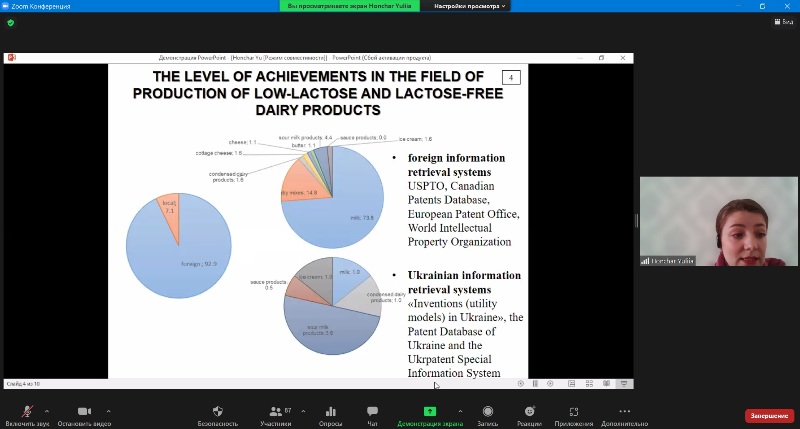Click previous slide arrow in PowerPoint status bar
800x429 pixels.
click(x=520, y=384)
